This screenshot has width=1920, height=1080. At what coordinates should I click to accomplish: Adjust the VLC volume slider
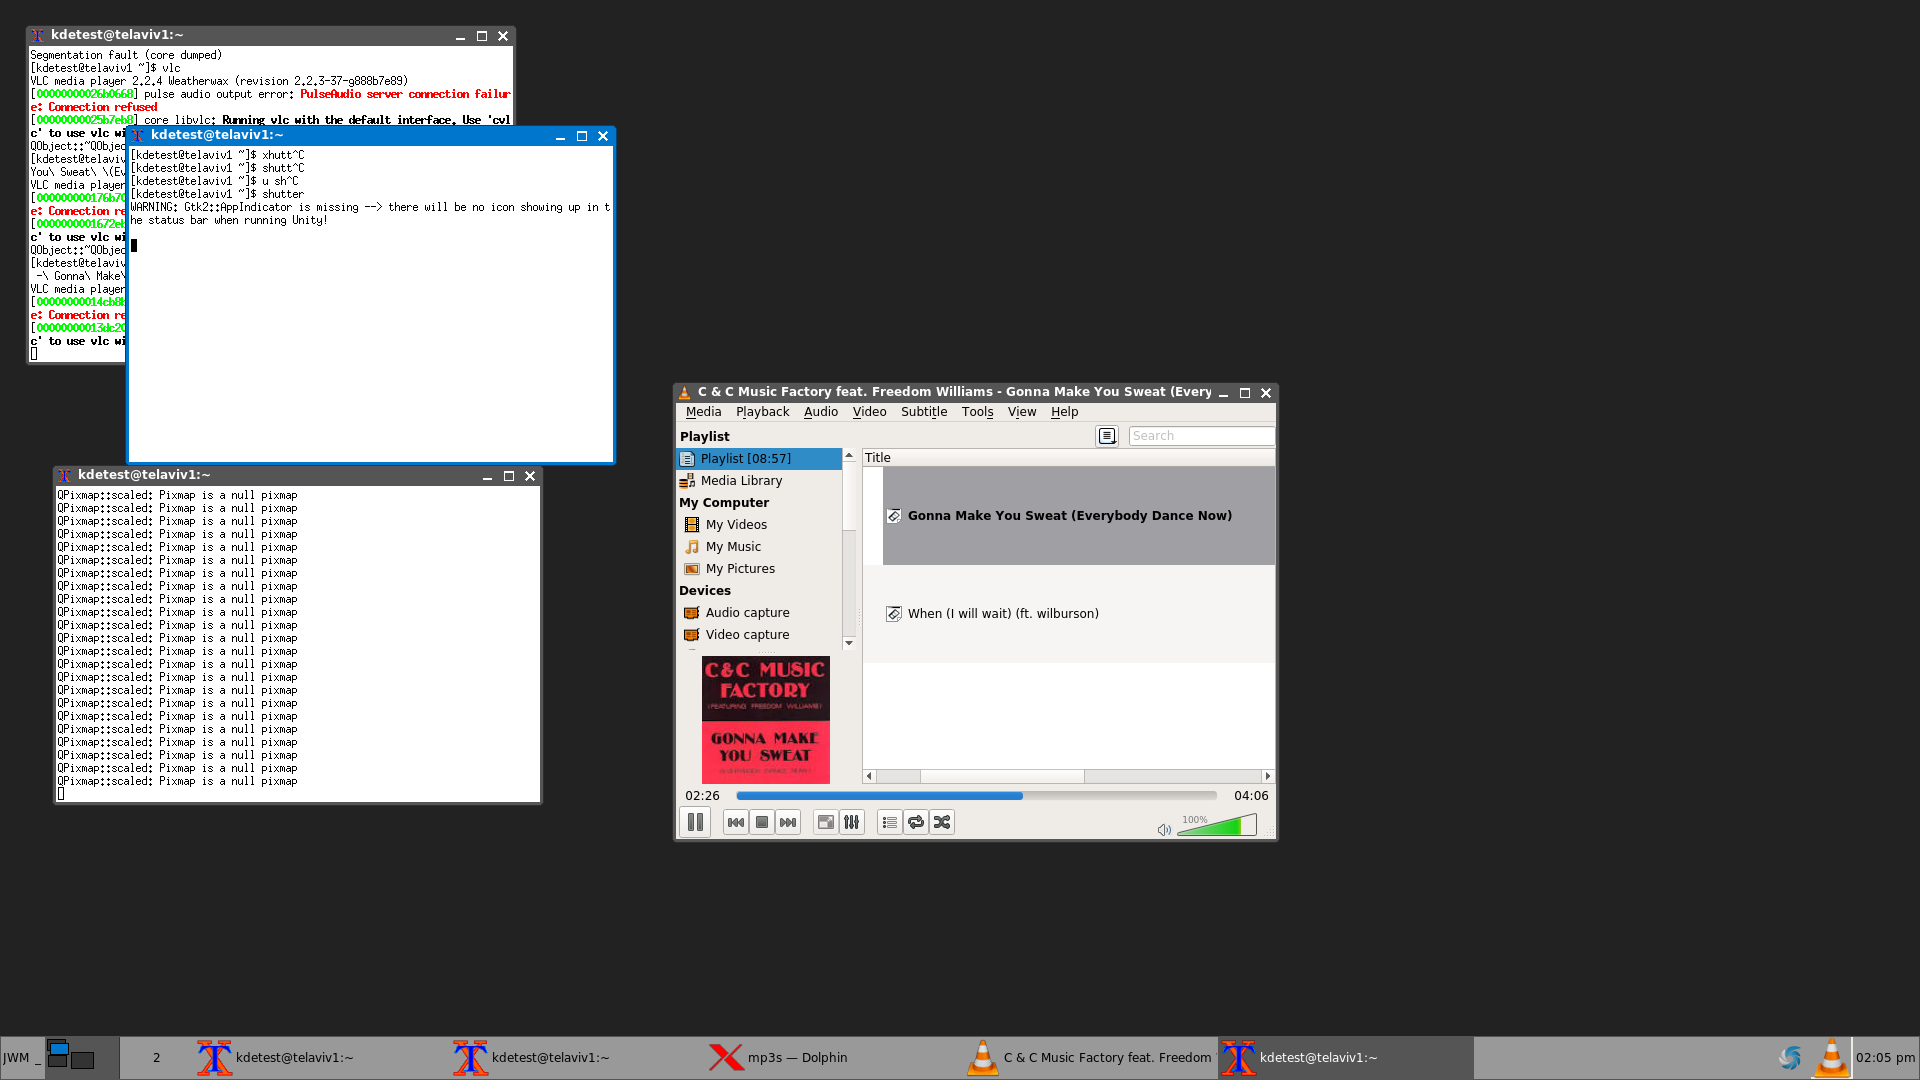[x=1217, y=826]
